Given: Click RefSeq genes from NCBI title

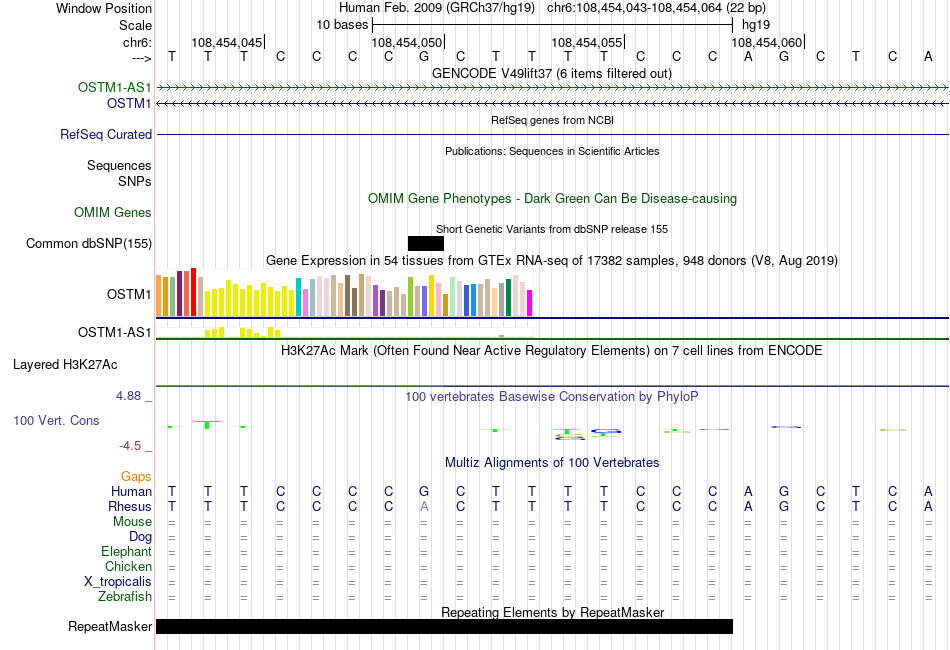Looking at the screenshot, I should point(552,120).
